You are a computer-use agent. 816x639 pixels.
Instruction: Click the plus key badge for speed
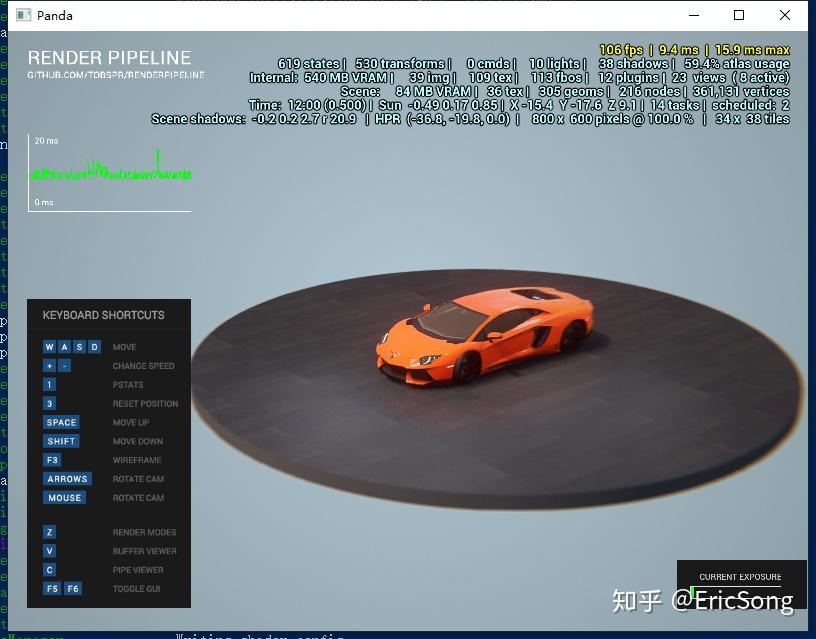click(x=49, y=366)
